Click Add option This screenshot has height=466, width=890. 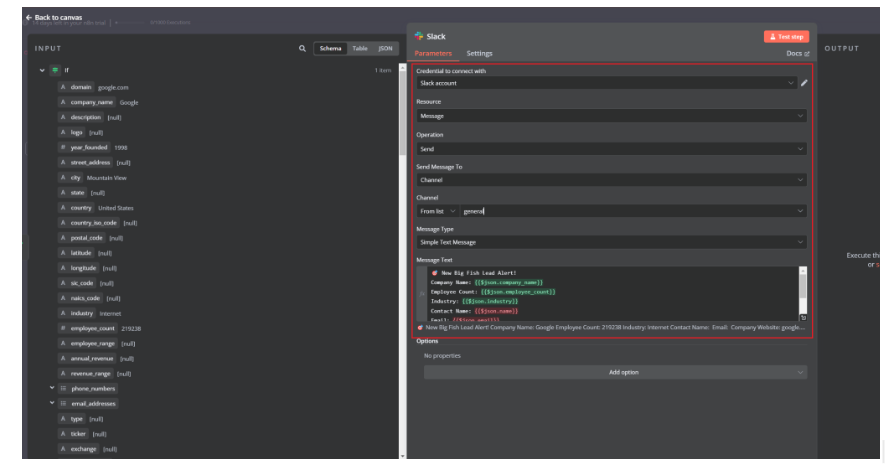click(x=615, y=372)
